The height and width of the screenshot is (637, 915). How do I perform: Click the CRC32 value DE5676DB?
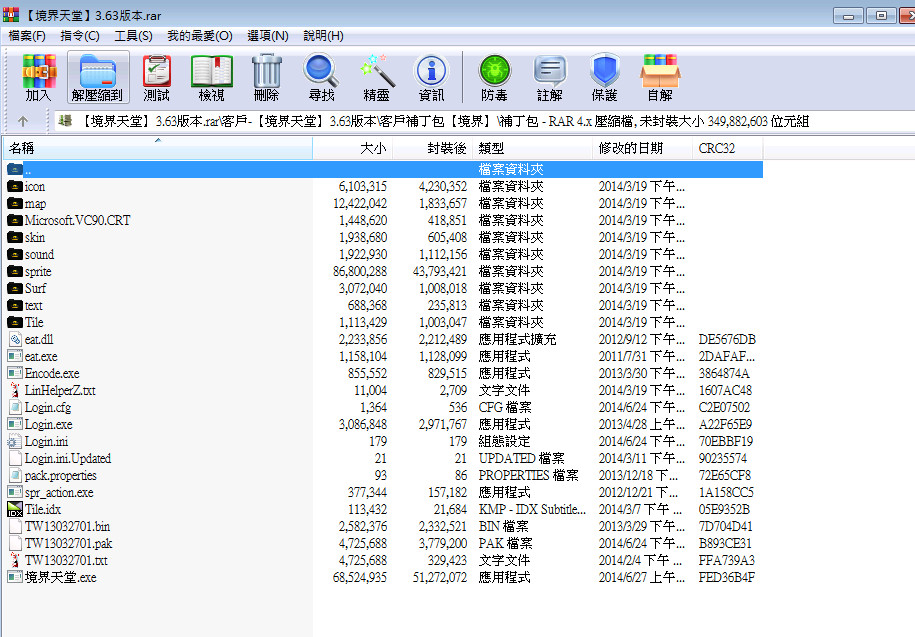click(727, 340)
